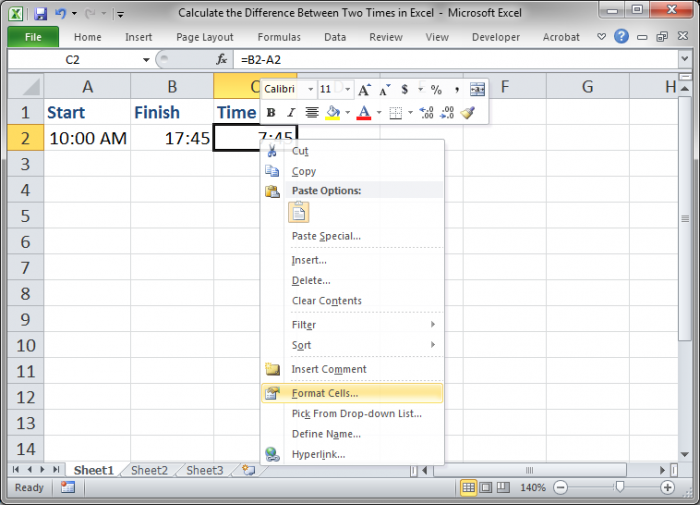700x505 pixels.
Task: Click the globe icon beside Hyperlink
Action: pos(272,455)
